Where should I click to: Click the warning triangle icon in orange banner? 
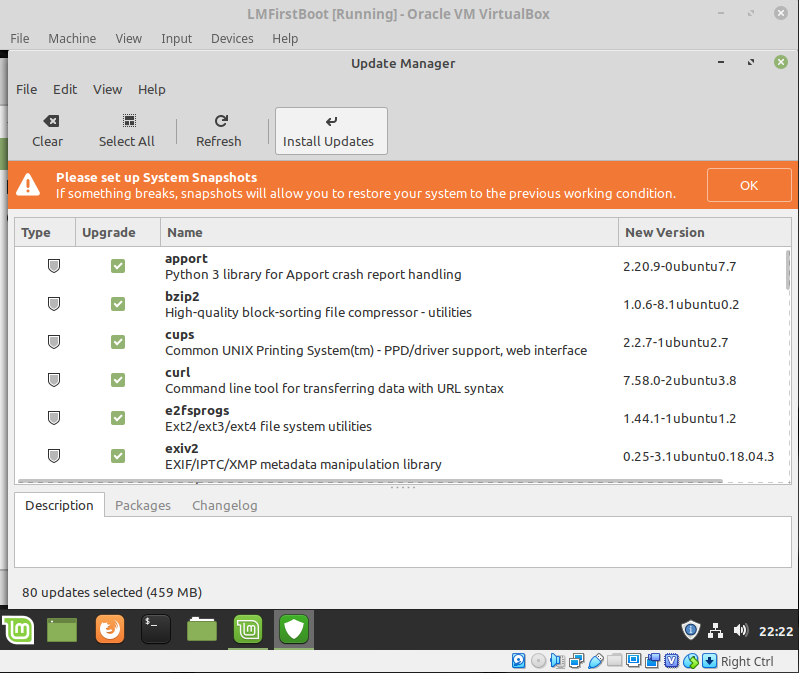[28, 184]
